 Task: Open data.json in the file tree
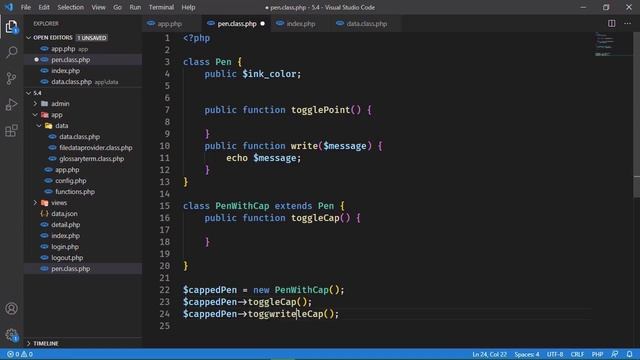[83, 213]
